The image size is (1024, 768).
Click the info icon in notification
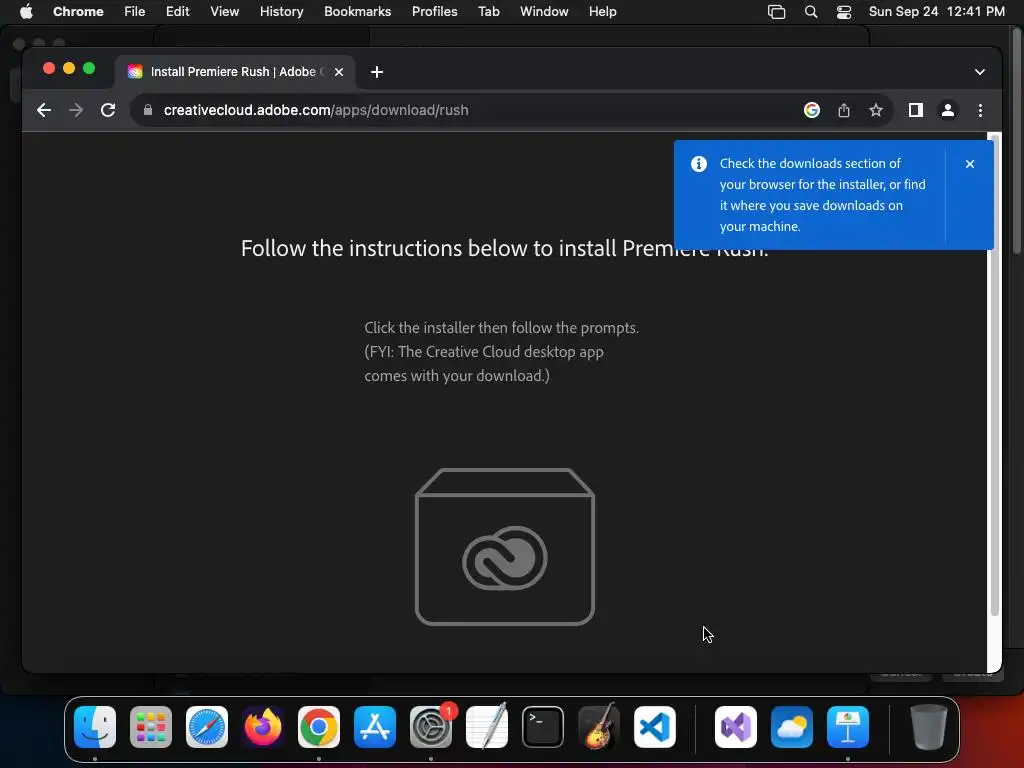tap(699, 164)
